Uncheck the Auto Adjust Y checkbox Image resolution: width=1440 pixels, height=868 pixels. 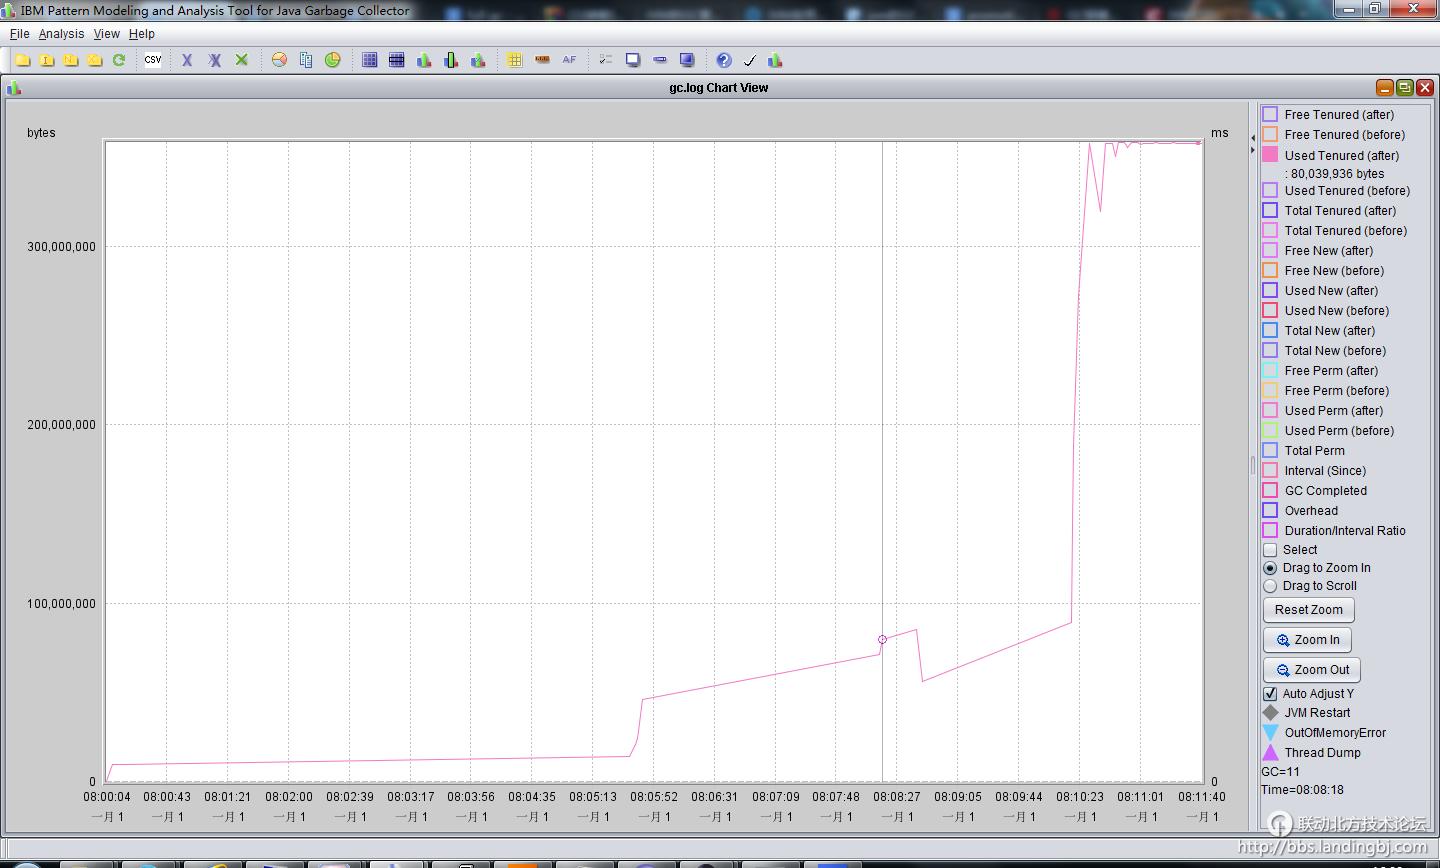pos(1270,694)
